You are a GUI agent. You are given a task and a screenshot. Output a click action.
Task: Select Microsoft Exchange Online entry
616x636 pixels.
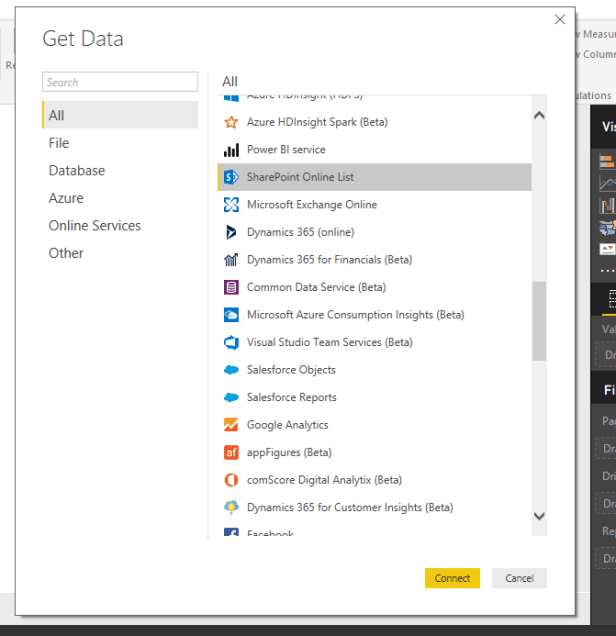(374, 205)
